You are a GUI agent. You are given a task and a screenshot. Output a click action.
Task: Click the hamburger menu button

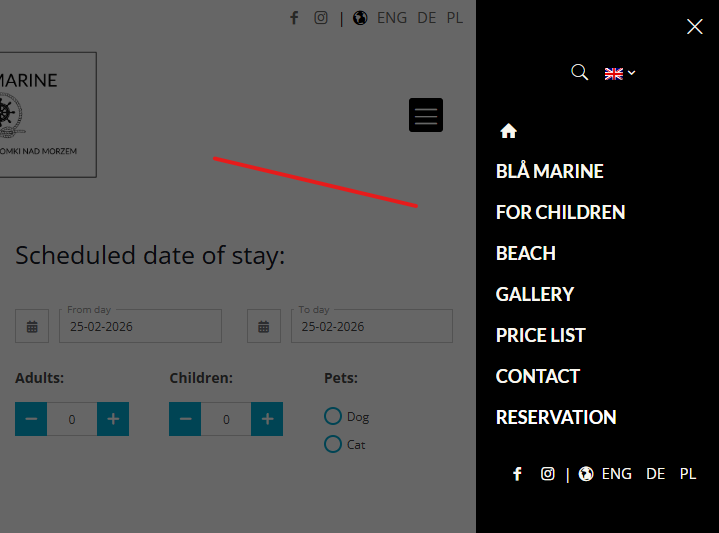tap(426, 115)
